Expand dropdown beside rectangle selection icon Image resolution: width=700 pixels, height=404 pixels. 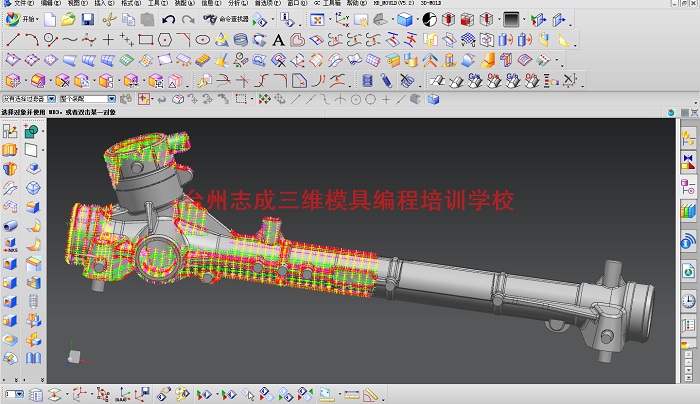252,99
